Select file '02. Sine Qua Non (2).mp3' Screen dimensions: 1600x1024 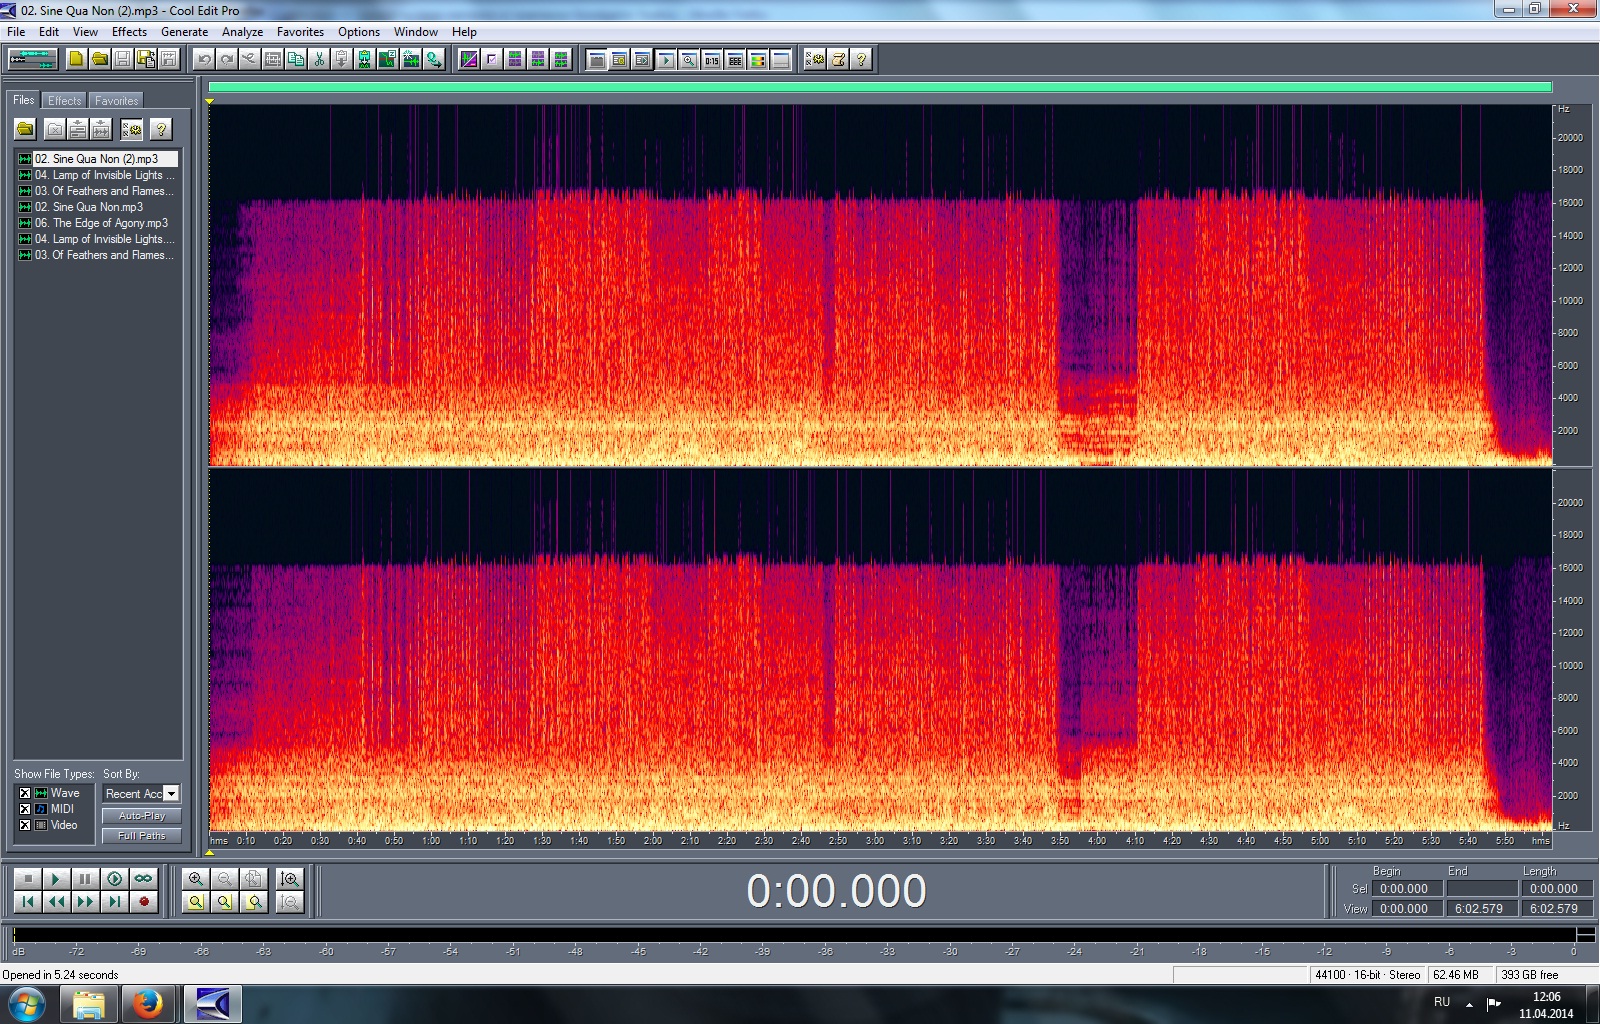tap(96, 159)
